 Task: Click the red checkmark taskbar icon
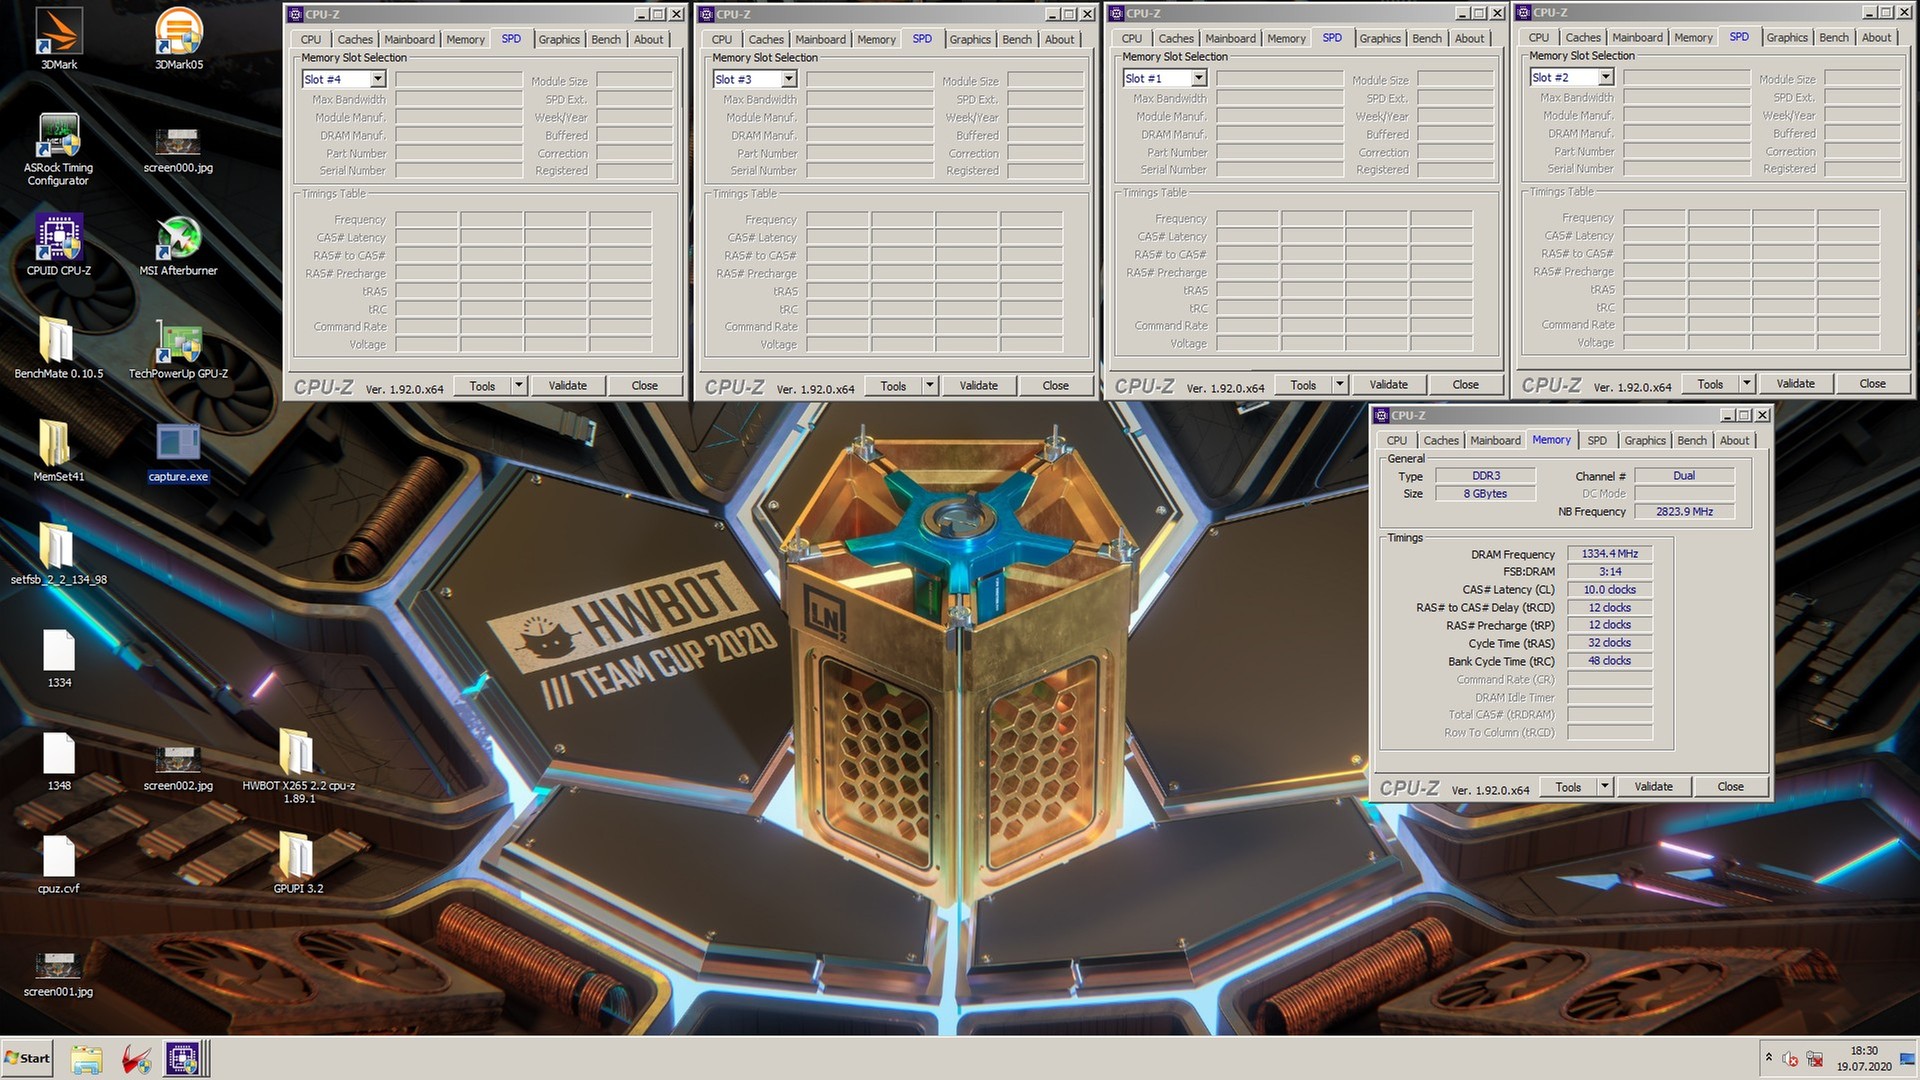pyautogui.click(x=137, y=1059)
